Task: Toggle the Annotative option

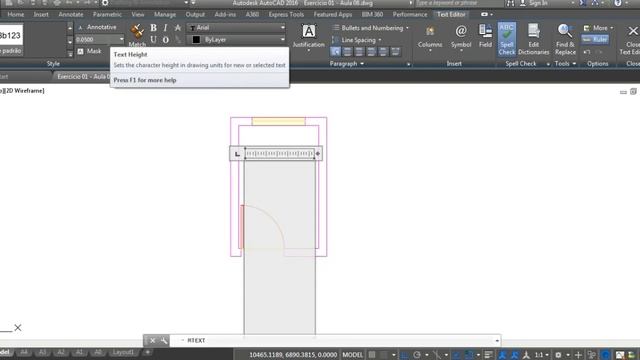Action: point(97,27)
